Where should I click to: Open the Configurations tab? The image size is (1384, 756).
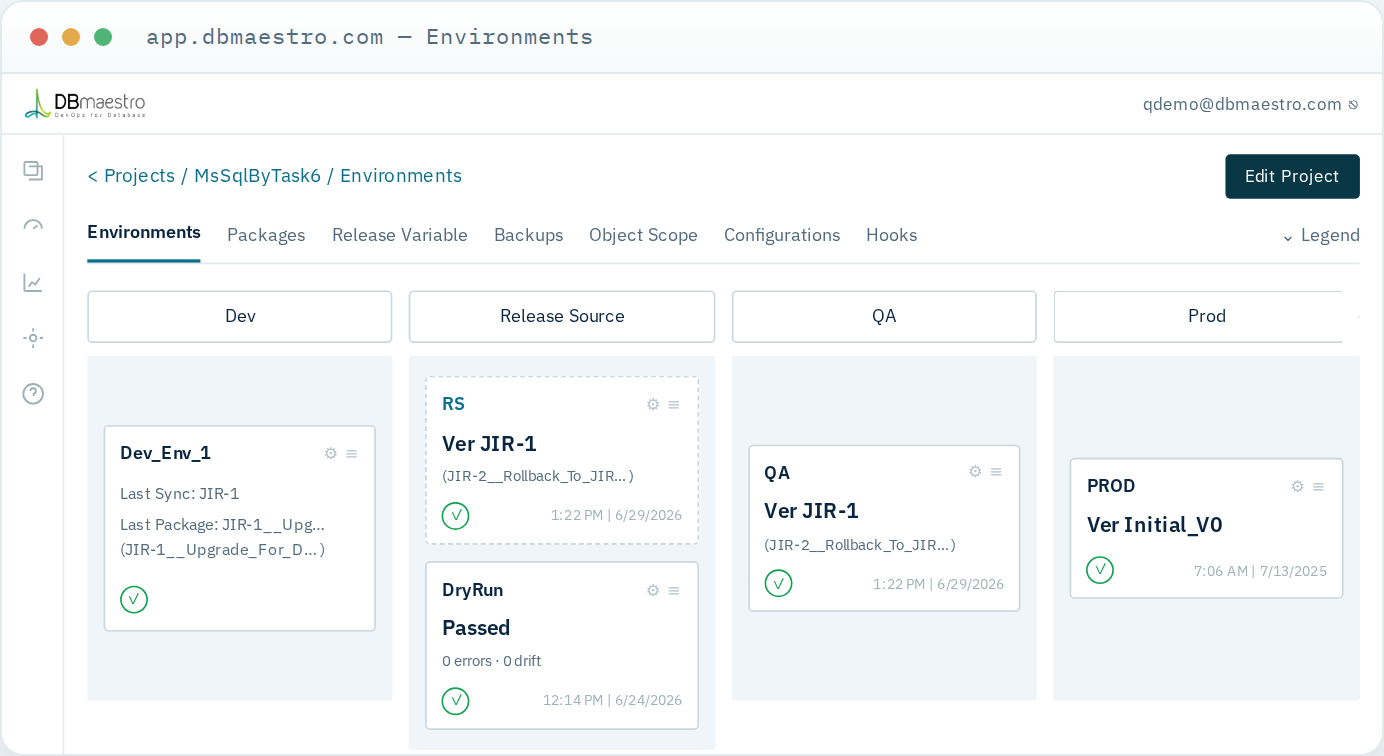[782, 235]
